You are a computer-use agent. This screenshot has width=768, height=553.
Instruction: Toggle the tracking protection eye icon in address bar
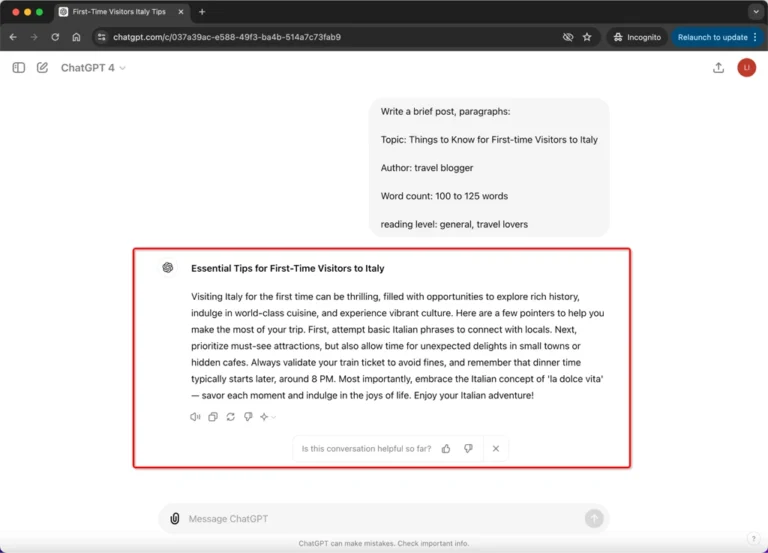[568, 37]
